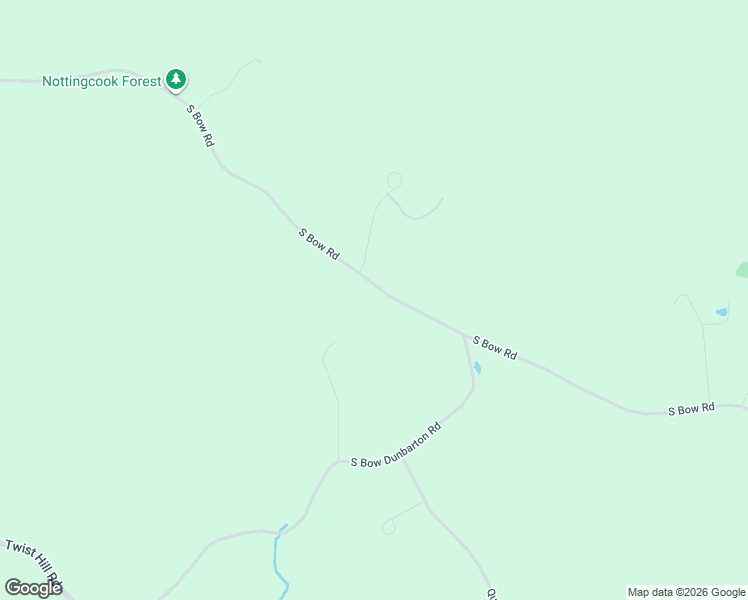Click the Twist Hill Rd label
The image size is (748, 600).
(x=32, y=562)
